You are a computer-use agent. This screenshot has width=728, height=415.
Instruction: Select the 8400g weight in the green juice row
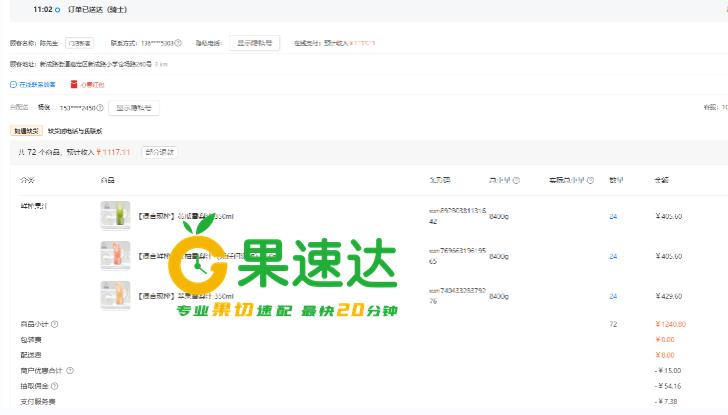[x=499, y=216]
